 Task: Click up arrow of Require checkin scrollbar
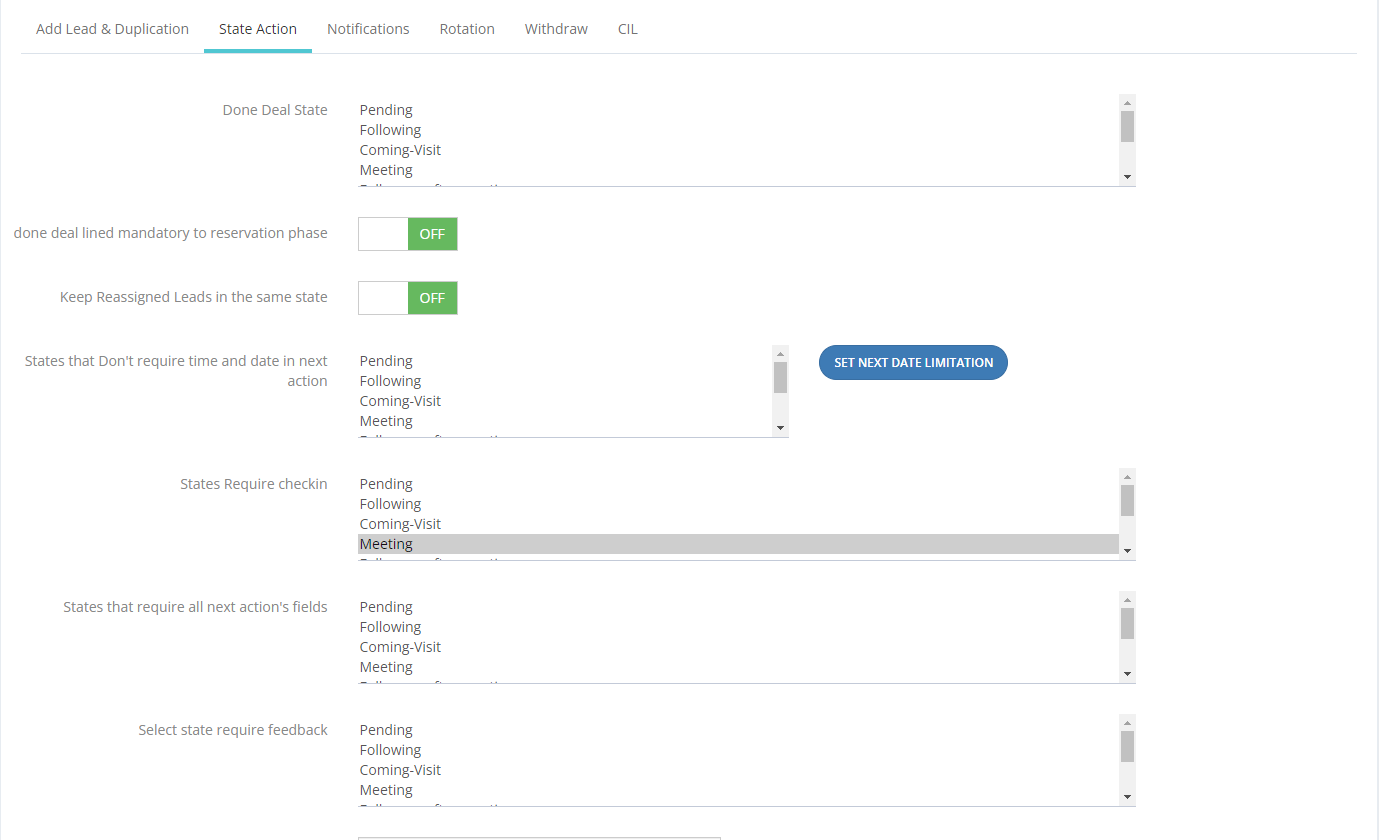pos(1127,476)
